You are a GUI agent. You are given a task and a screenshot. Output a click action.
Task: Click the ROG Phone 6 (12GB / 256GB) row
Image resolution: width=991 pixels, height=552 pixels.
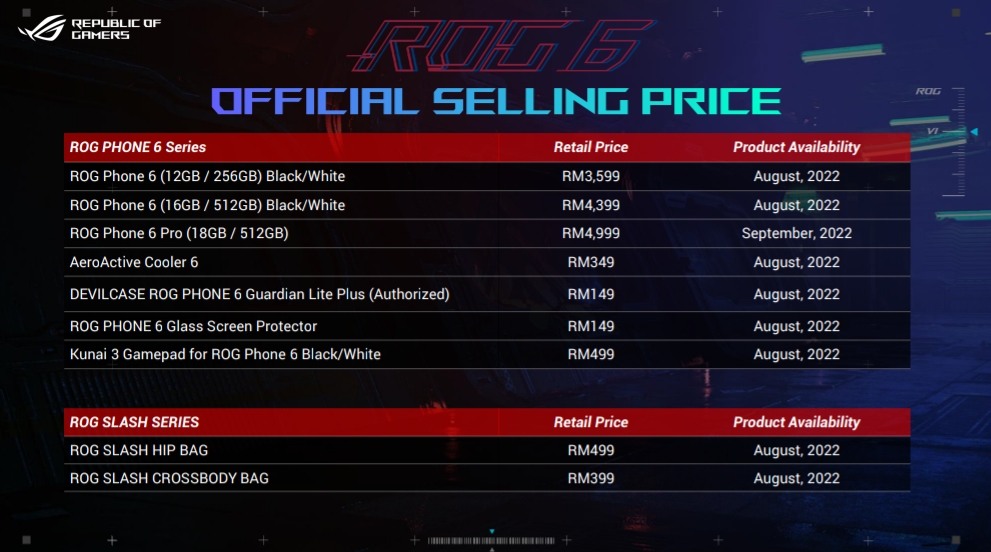(x=487, y=176)
